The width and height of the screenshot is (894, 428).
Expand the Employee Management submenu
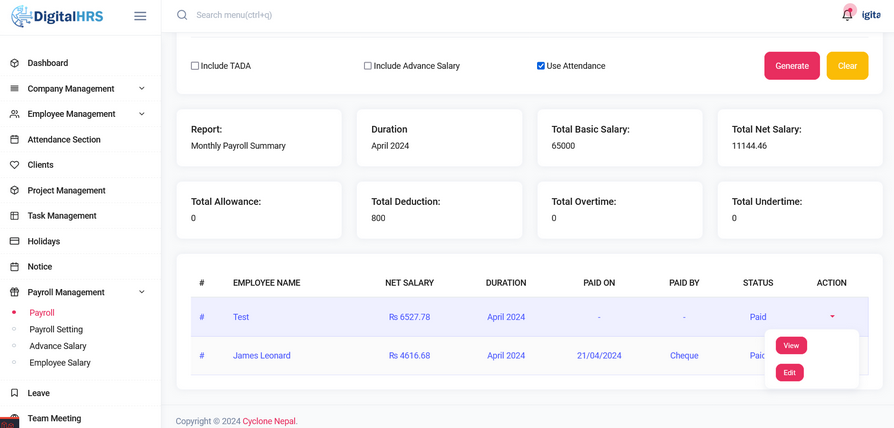pyautogui.click(x=142, y=114)
